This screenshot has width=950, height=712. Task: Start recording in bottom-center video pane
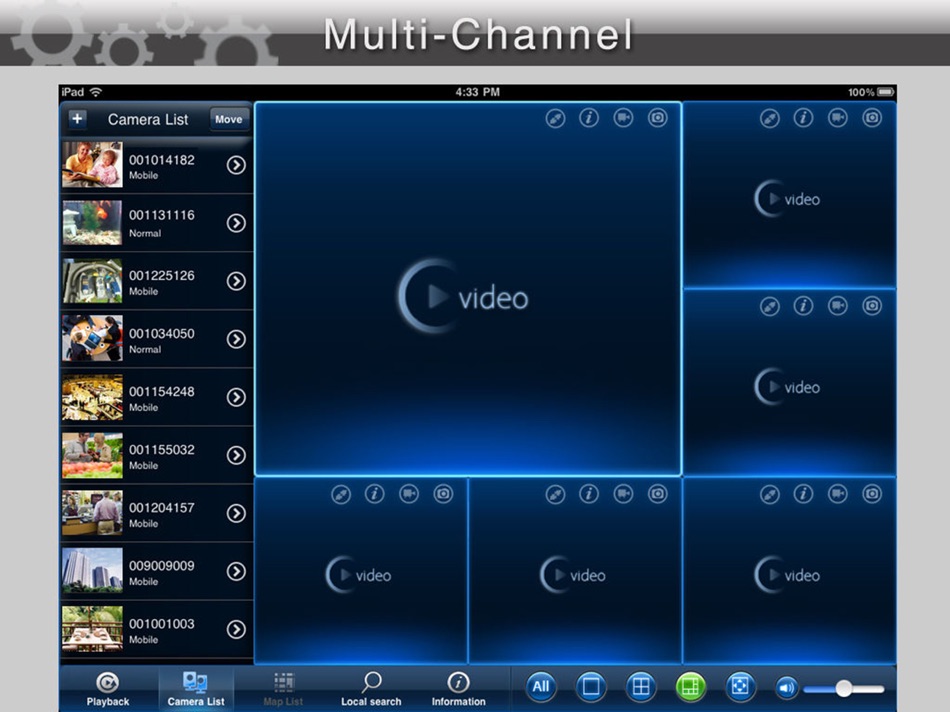623,494
